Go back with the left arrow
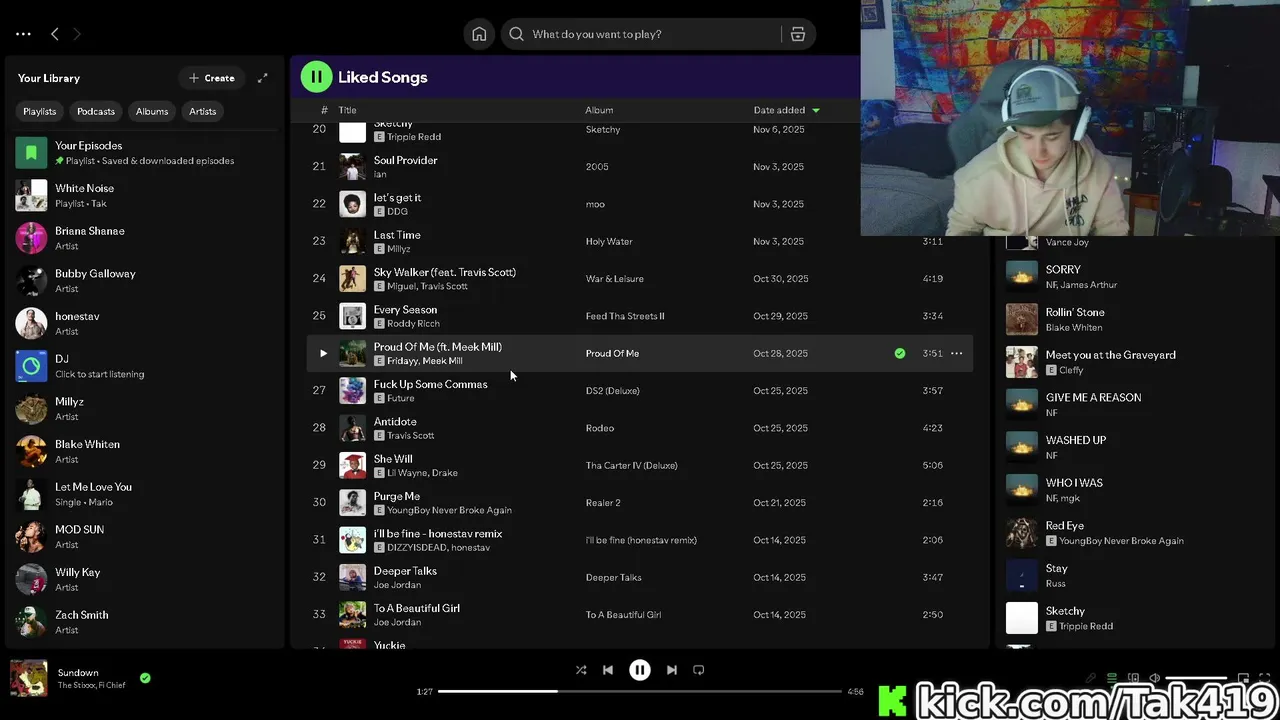Screen dimensions: 1280x720 55,34
